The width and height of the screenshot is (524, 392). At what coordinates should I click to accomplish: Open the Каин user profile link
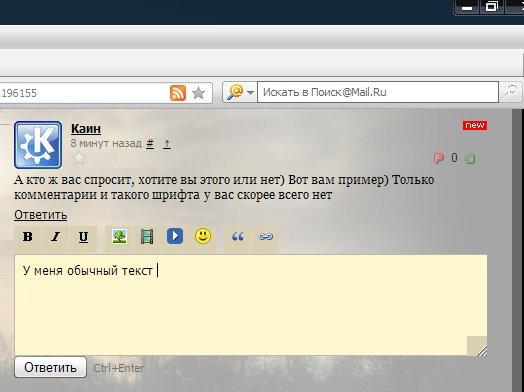pos(86,129)
